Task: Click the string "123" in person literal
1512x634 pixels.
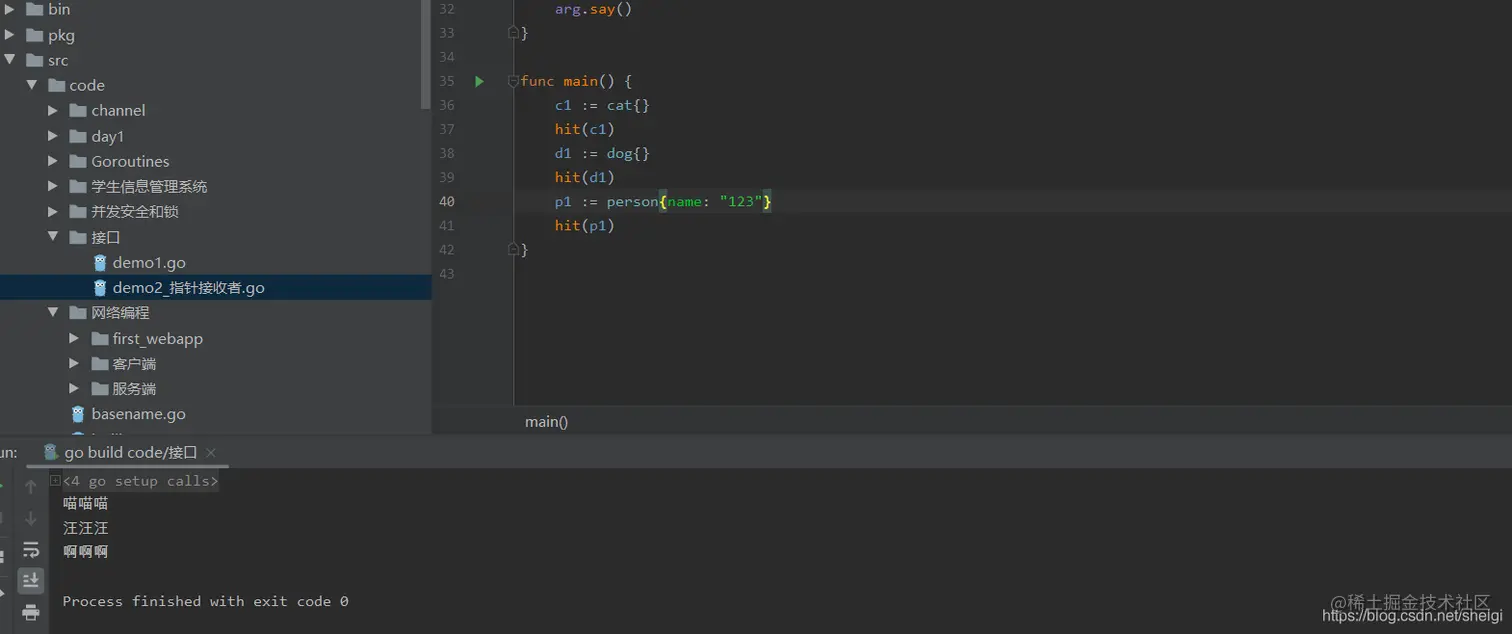Action: (x=741, y=202)
